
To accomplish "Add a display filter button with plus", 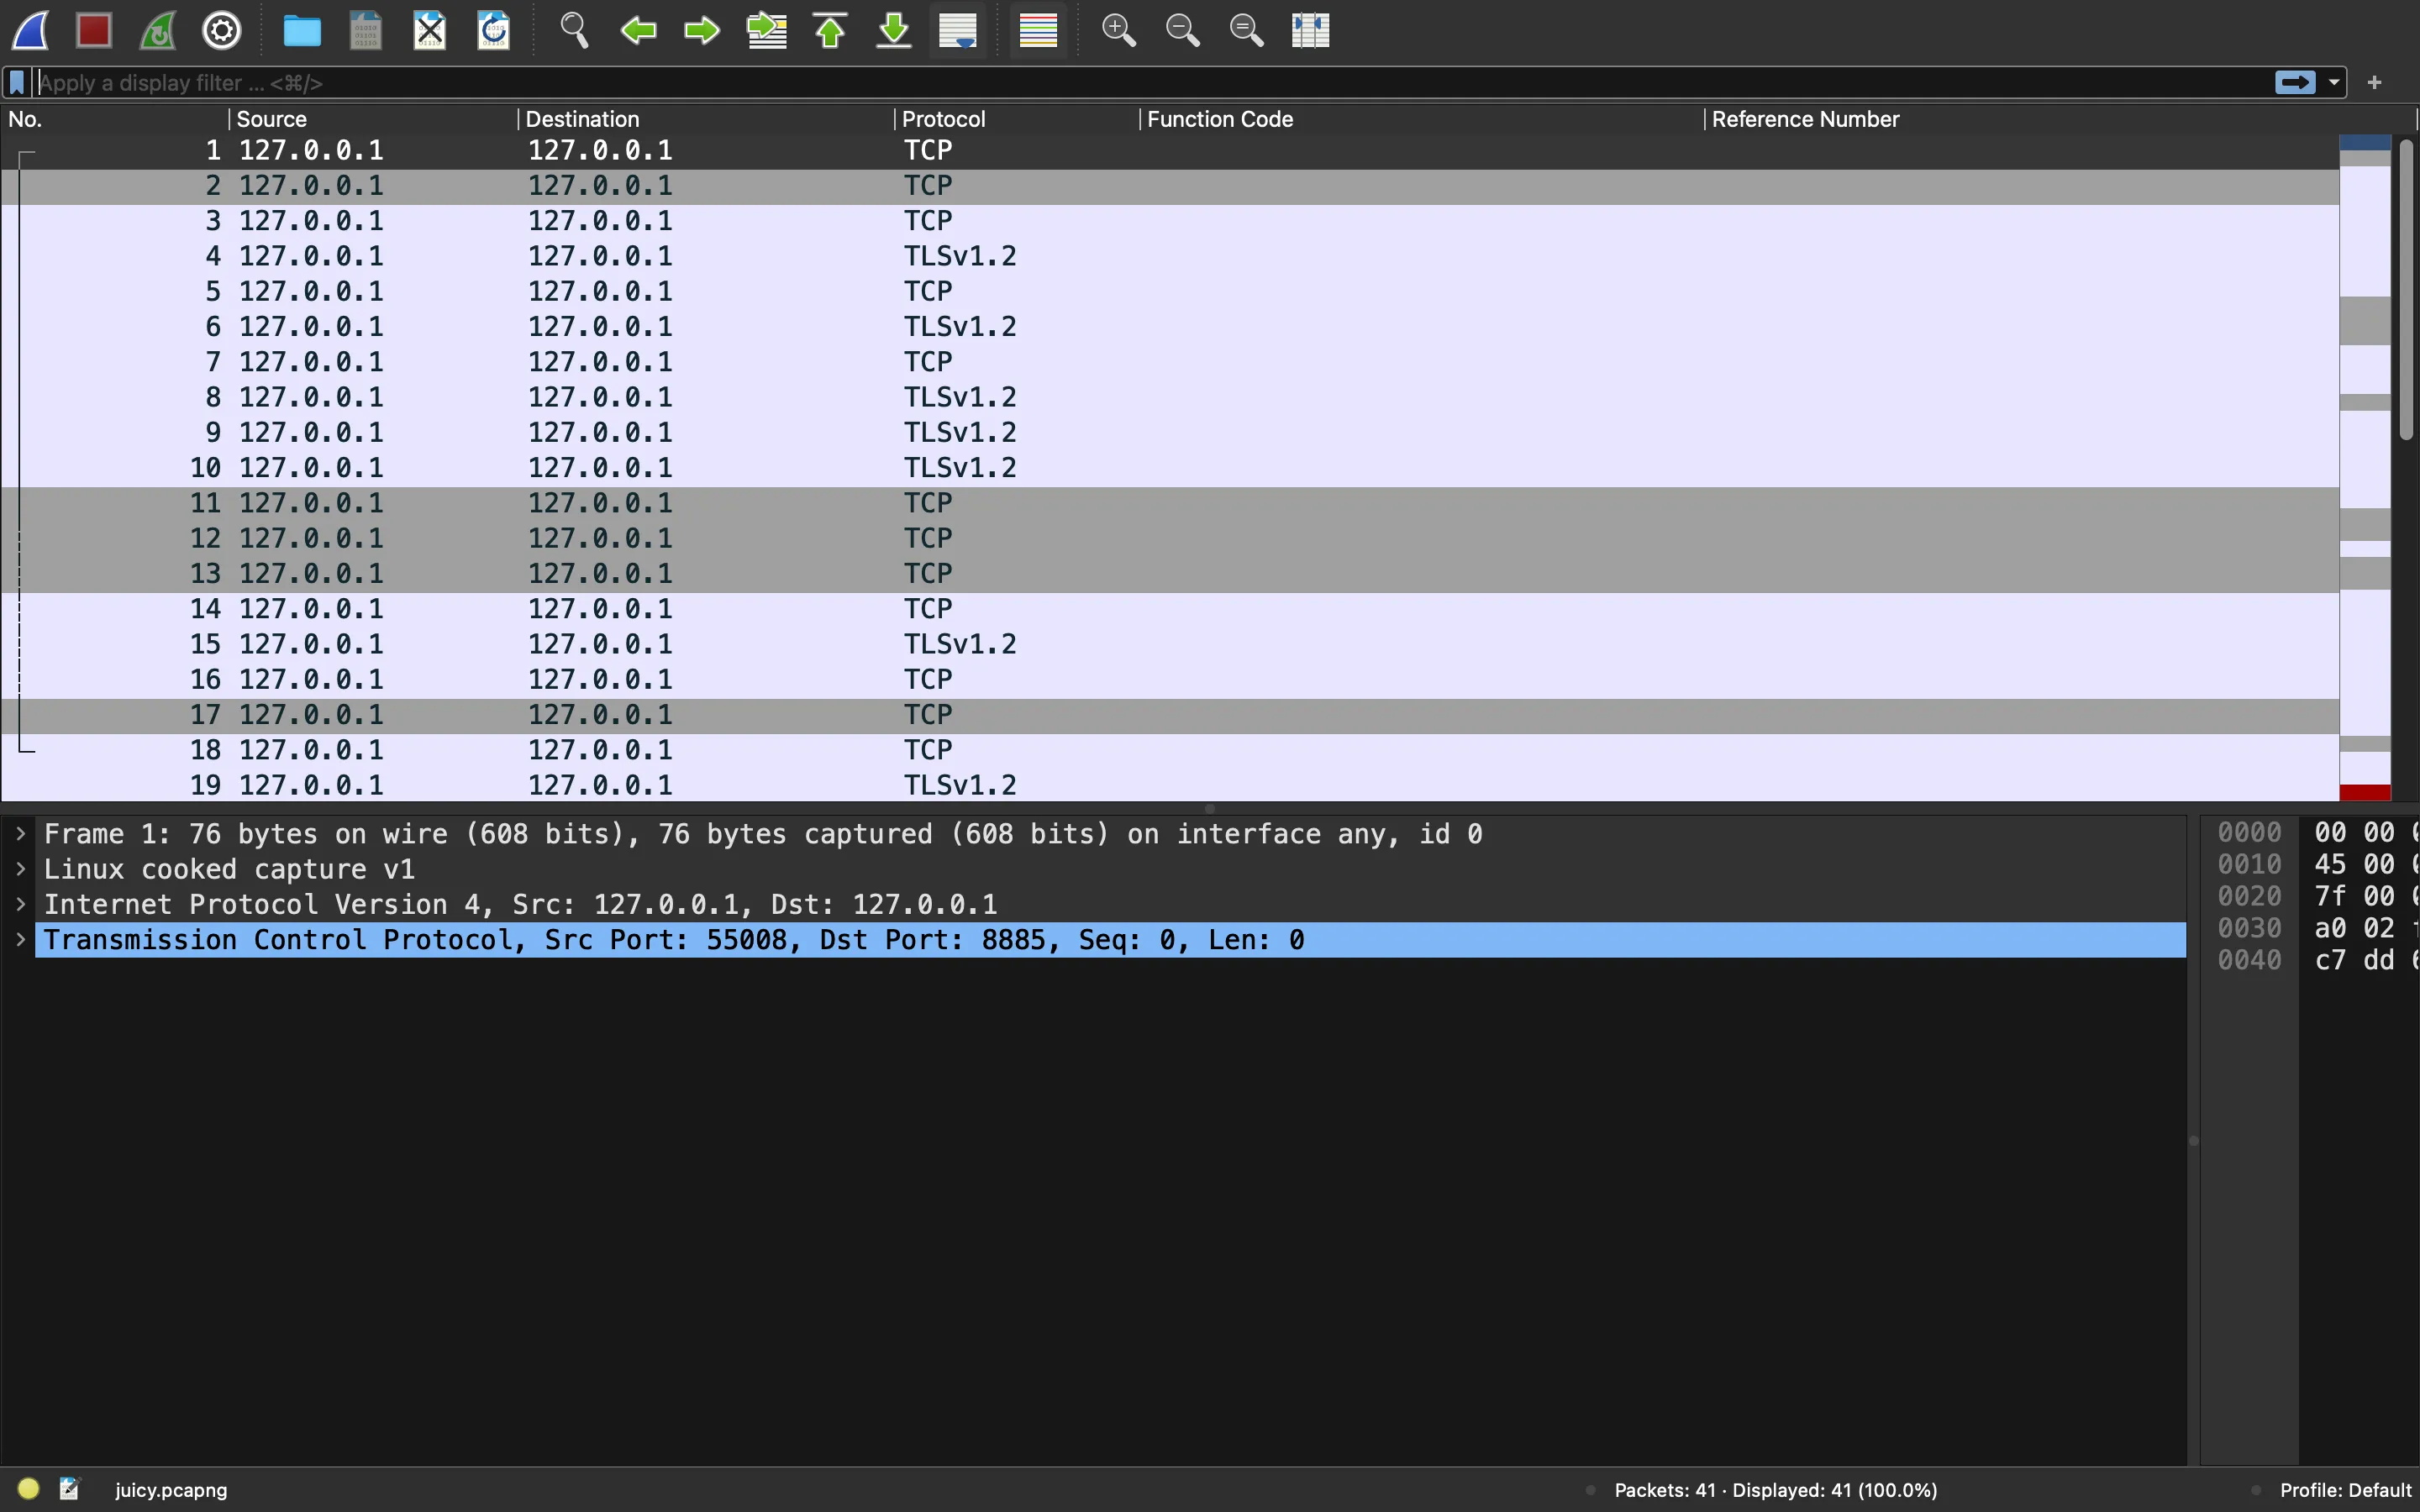I will (2375, 83).
